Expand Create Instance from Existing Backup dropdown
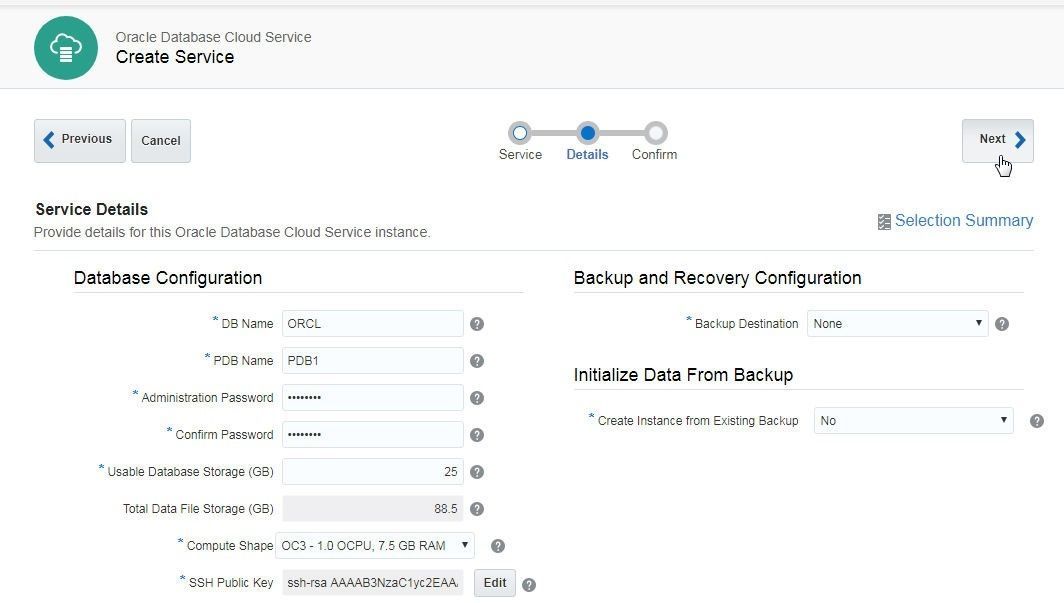Image resolution: width=1064 pixels, height=603 pixels. coord(913,421)
